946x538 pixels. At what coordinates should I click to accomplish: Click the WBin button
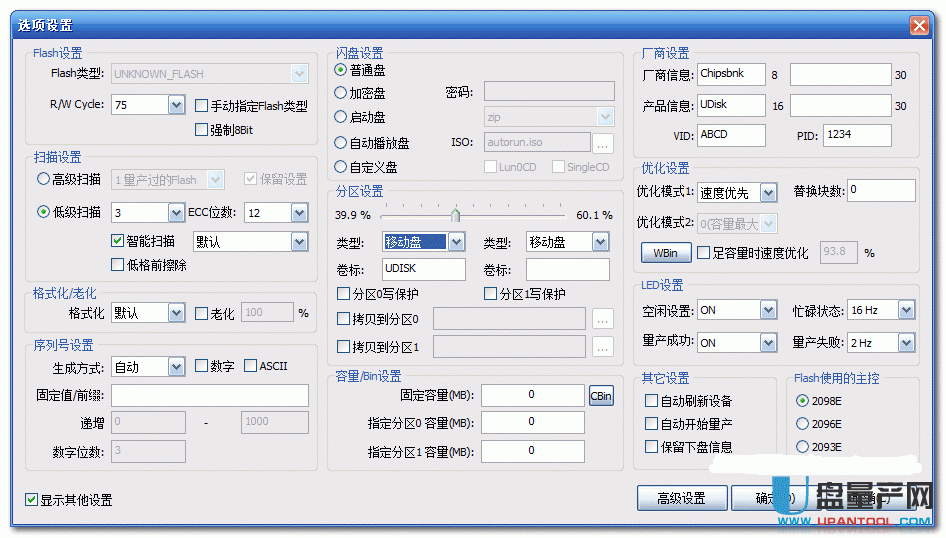[x=665, y=253]
